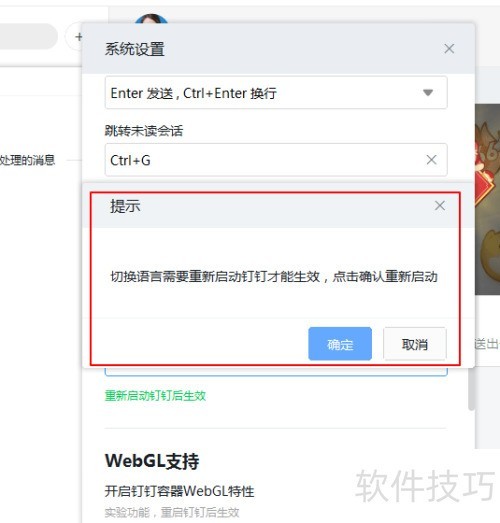Focus the Ctrl+G shortcut input field

[x=276, y=160]
